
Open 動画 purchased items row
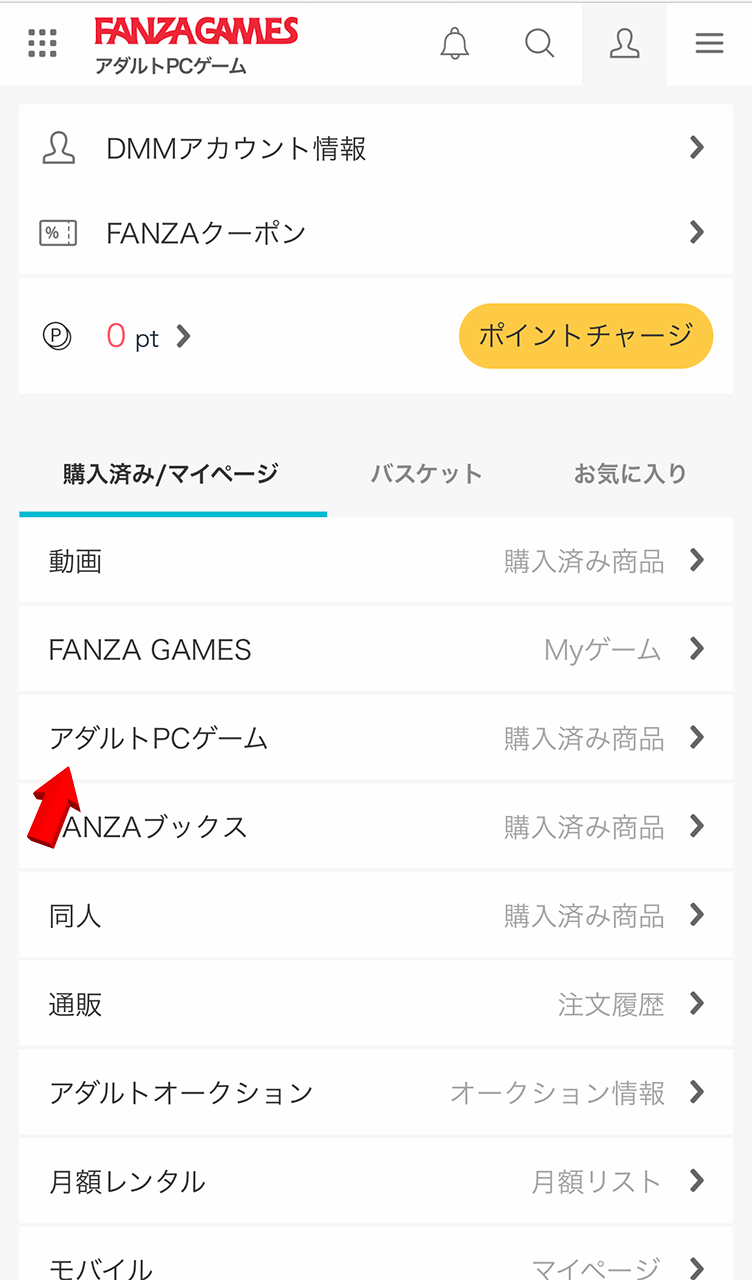click(x=375, y=561)
